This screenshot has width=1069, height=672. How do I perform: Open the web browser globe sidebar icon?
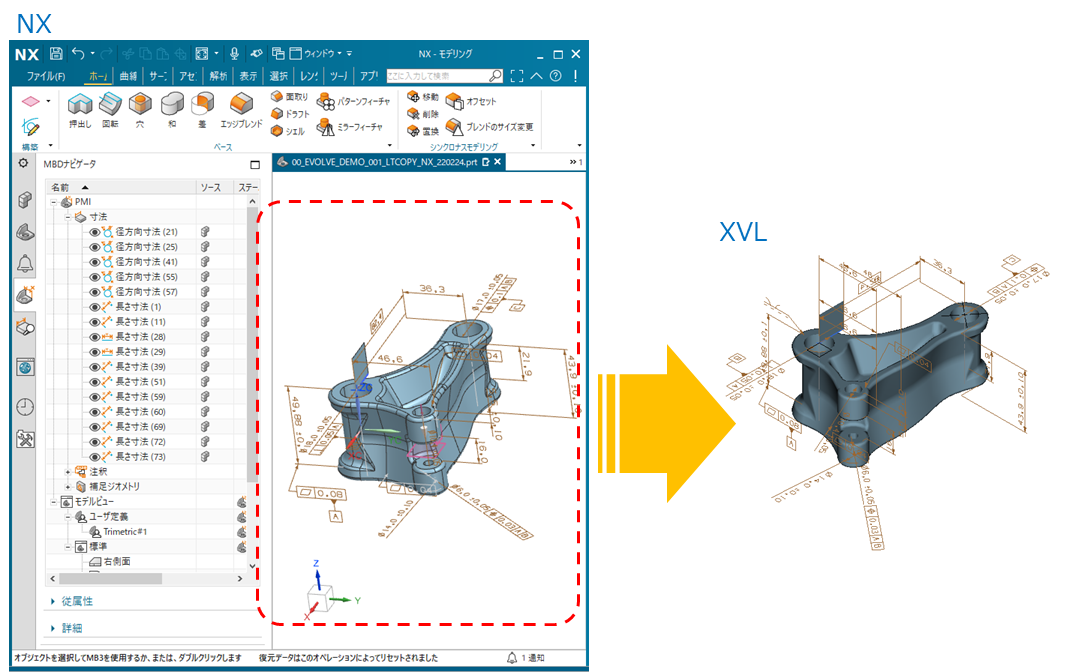[x=25, y=367]
